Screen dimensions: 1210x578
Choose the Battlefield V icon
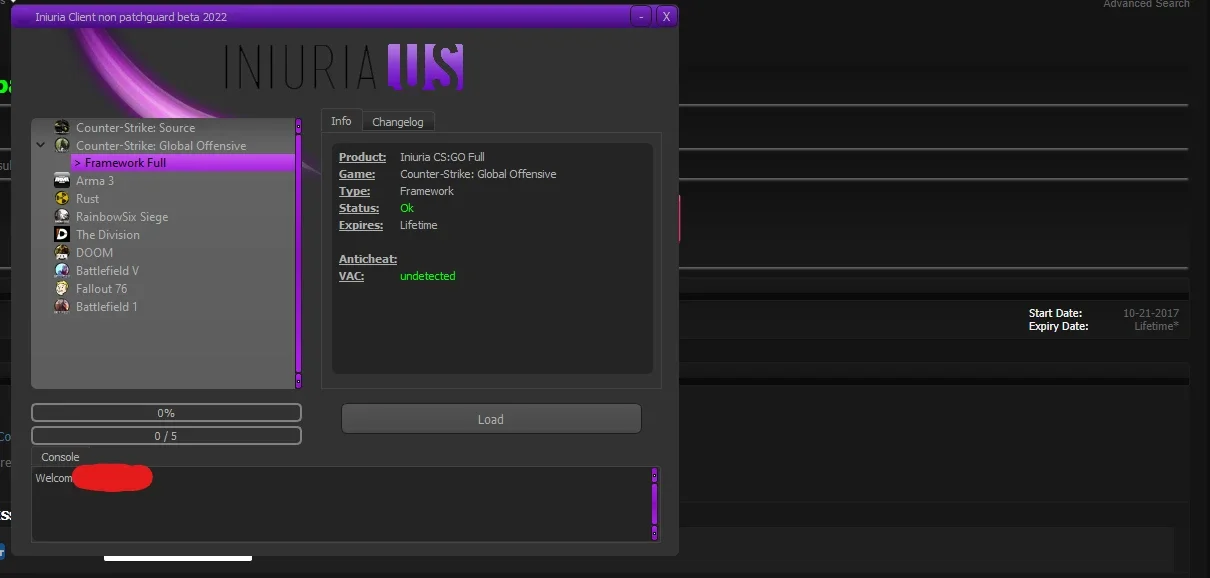[62, 271]
